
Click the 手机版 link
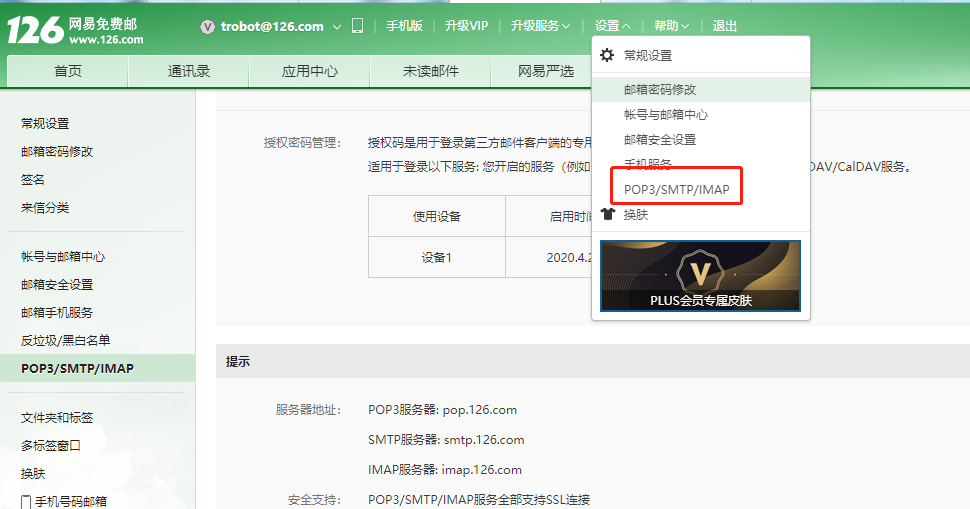pos(405,26)
